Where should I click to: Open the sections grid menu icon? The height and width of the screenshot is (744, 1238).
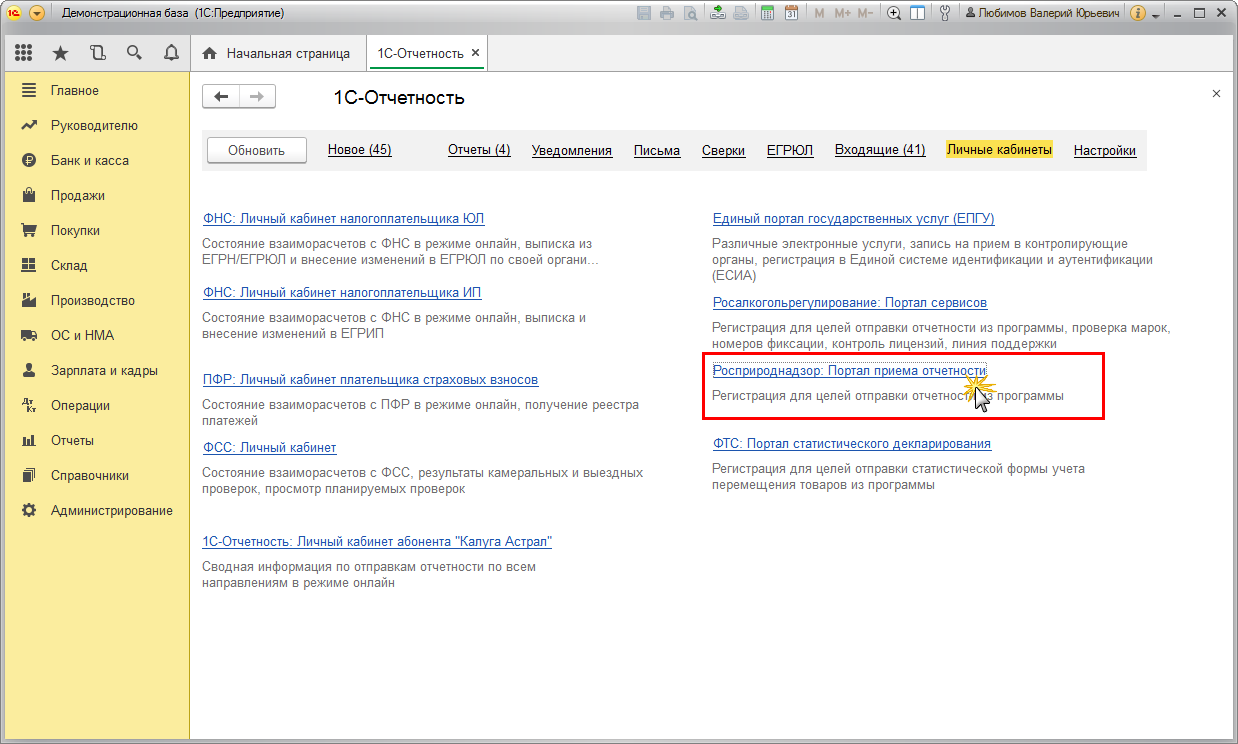24,53
